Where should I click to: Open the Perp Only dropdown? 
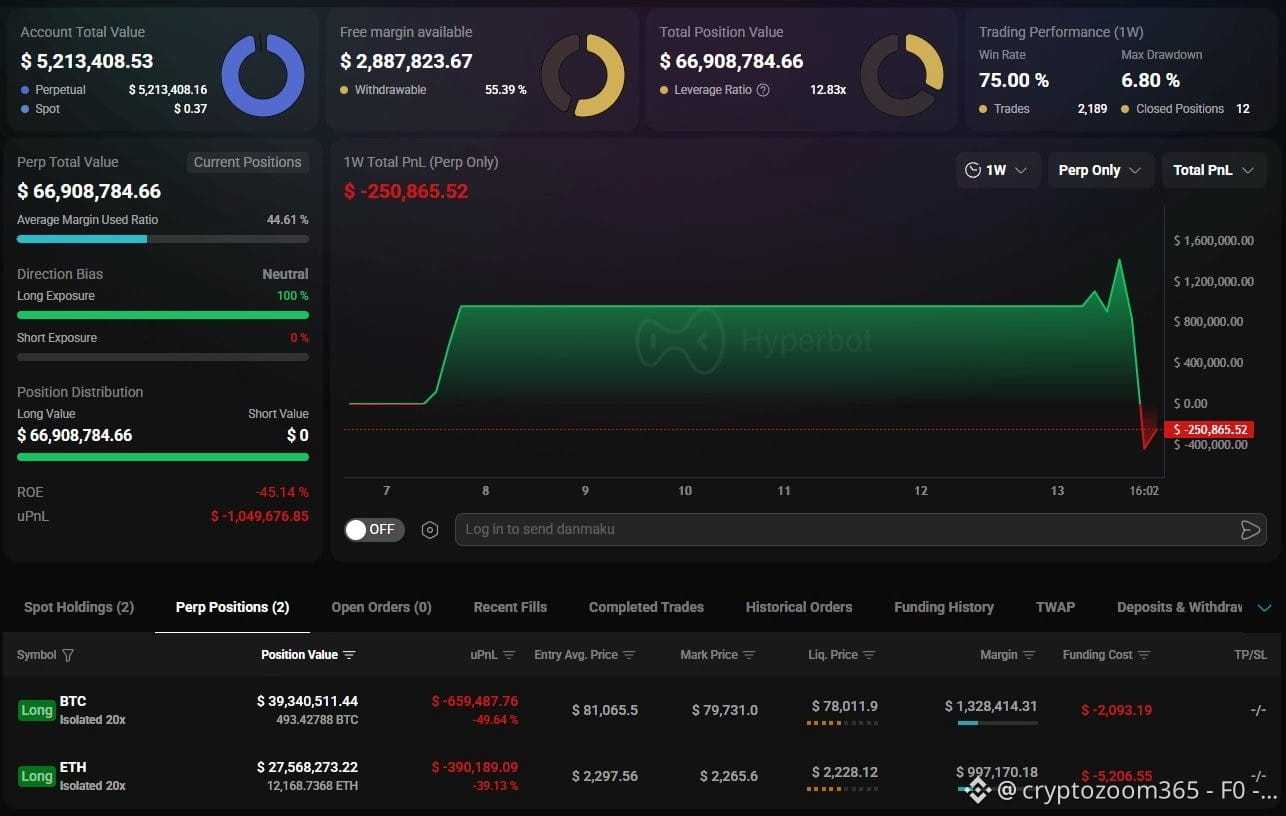pyautogui.click(x=1100, y=170)
